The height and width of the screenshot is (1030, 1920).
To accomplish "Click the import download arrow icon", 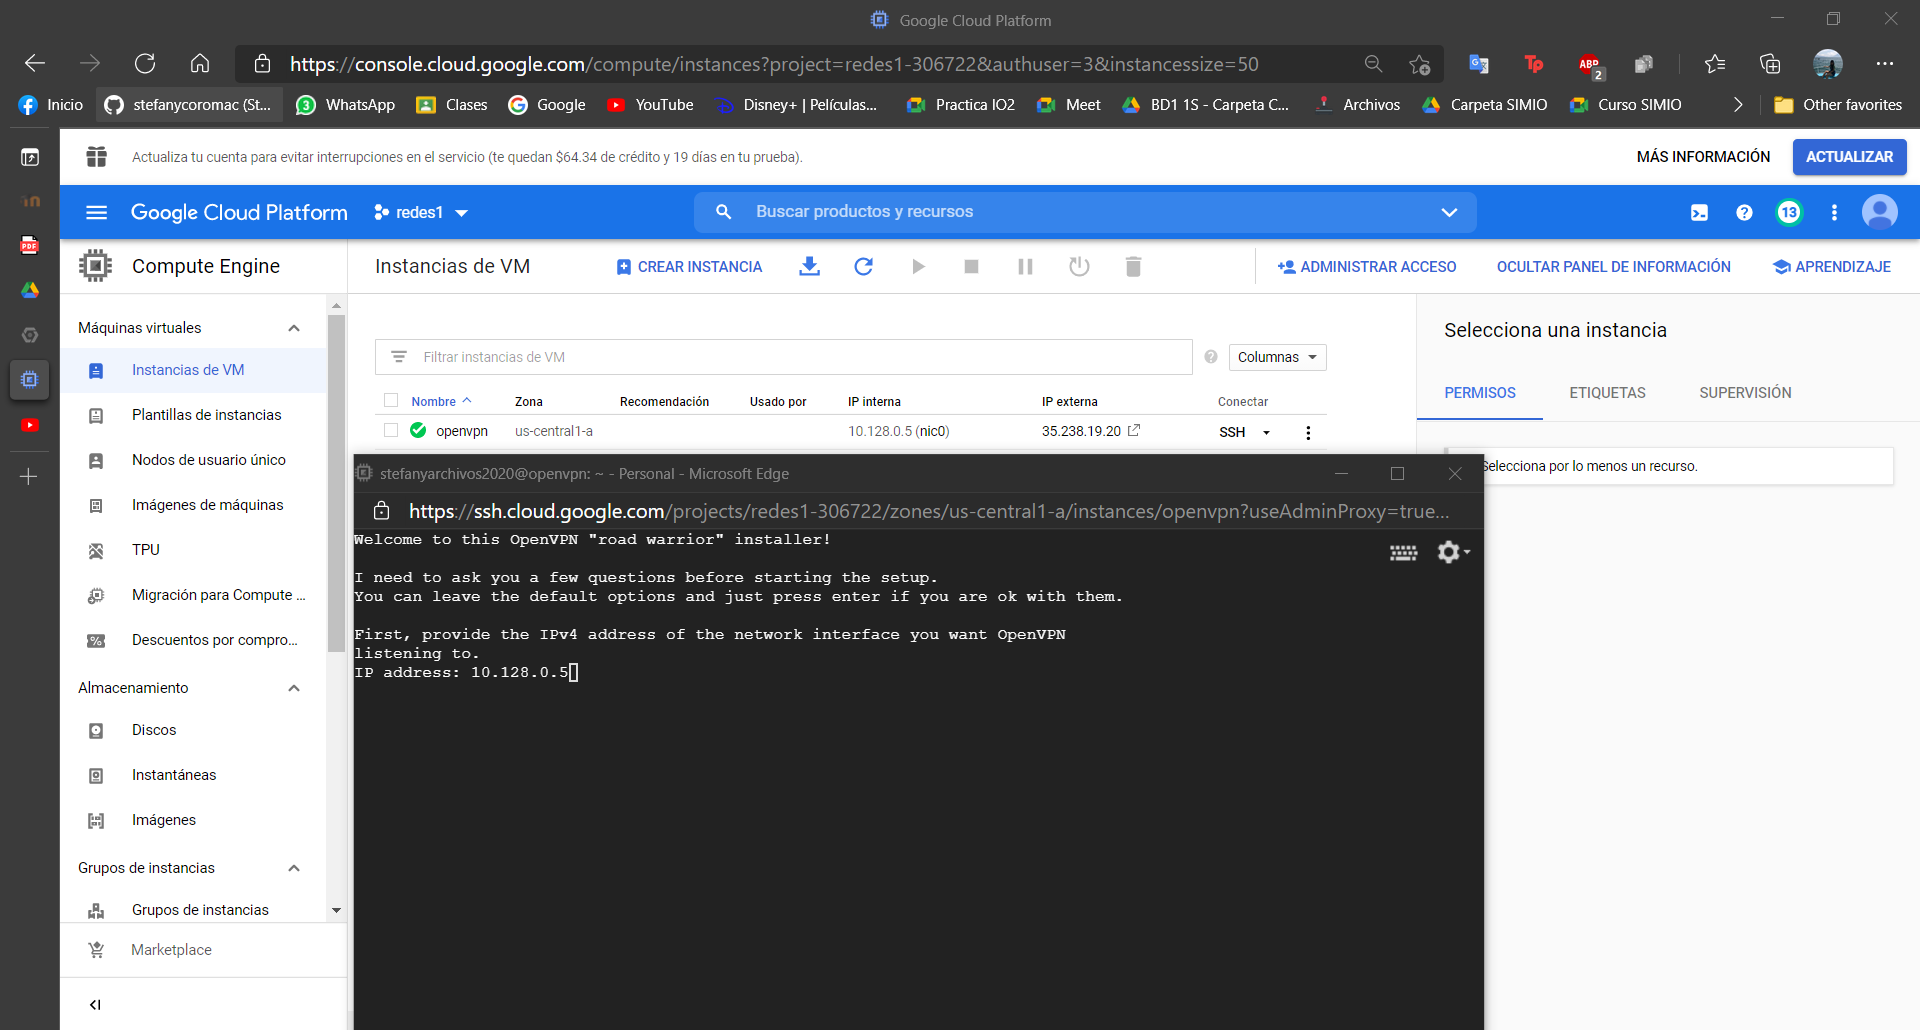I will click(x=810, y=266).
